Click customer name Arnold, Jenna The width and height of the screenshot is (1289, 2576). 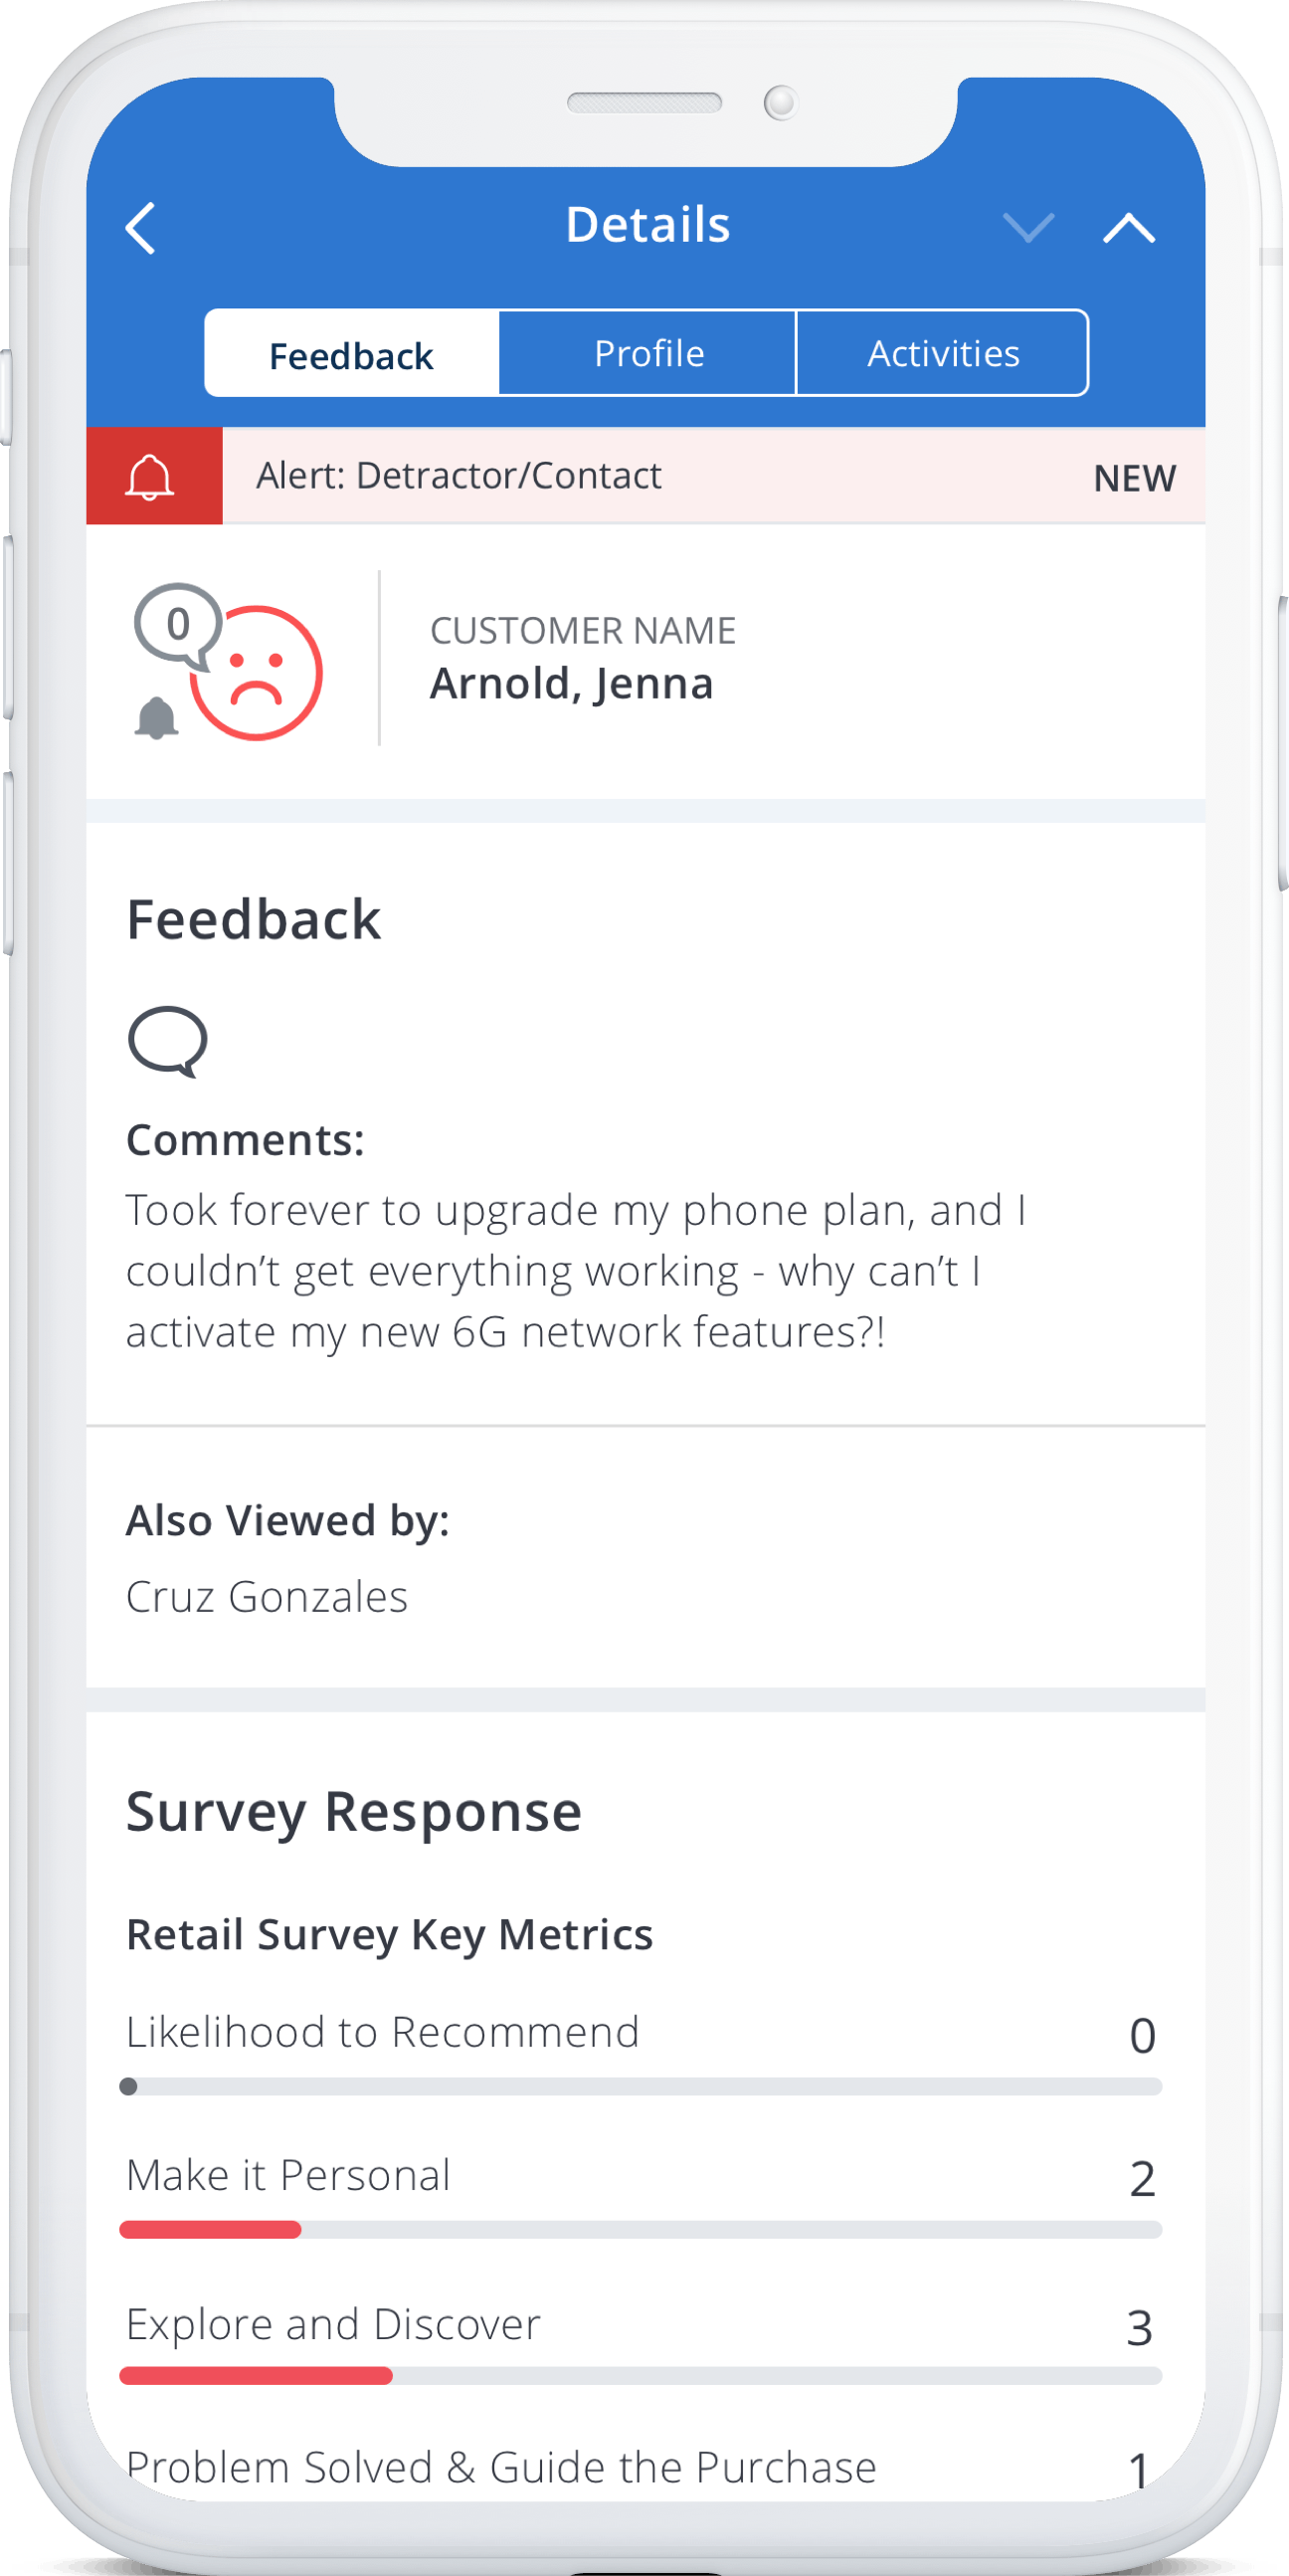[571, 684]
